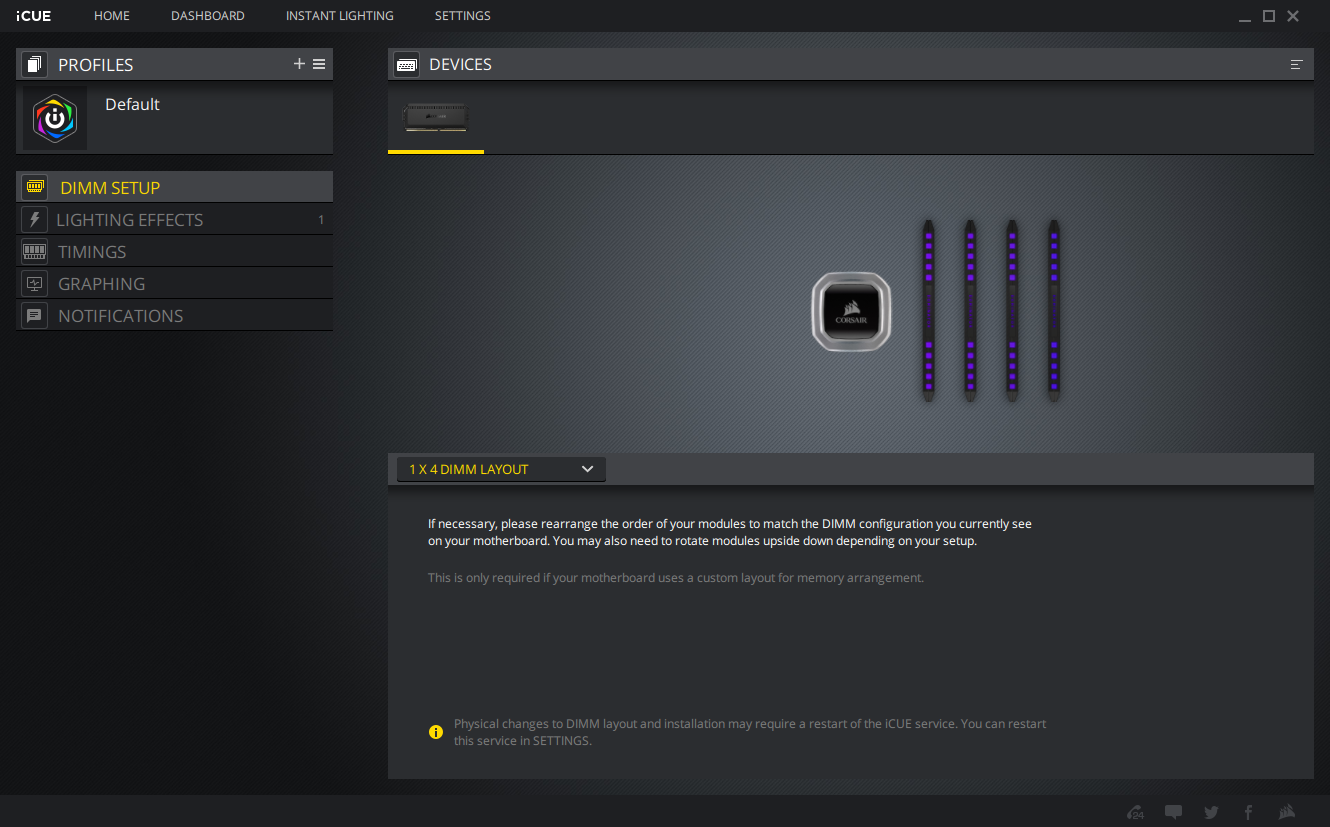This screenshot has width=1330, height=827.
Task: Select DIMM SETUP in the sidebar
Action: point(175,187)
